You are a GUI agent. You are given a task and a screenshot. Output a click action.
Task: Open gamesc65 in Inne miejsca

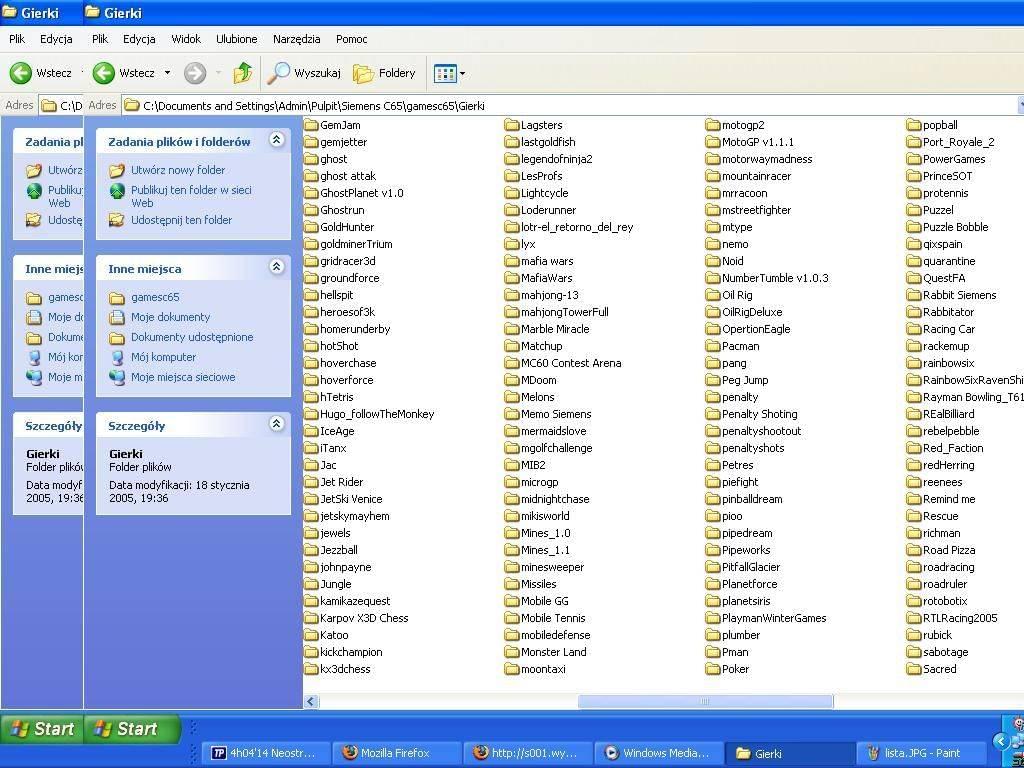(x=155, y=297)
